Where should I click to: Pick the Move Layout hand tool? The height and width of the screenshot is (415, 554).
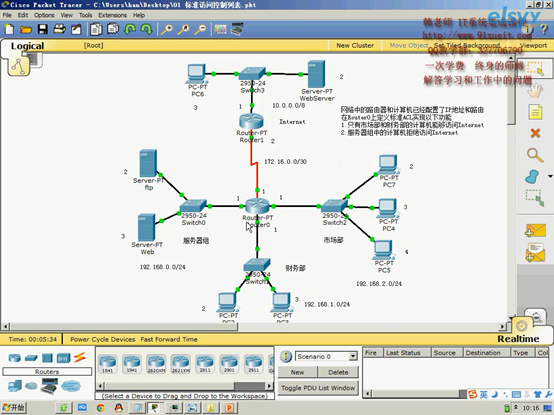[x=535, y=91]
